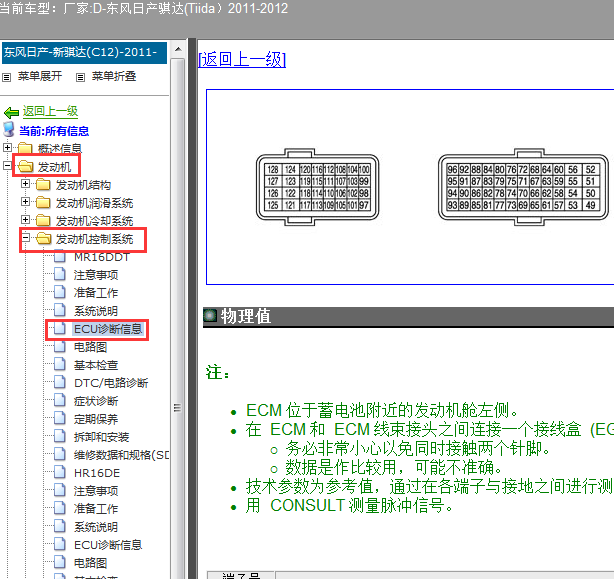Image resolution: width=614 pixels, height=579 pixels.
Task: Click 菜单折叠 to collapse menus
Action: 114,76
